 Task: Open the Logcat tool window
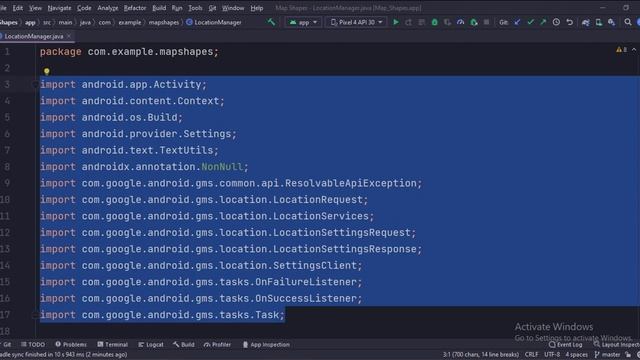coord(151,344)
